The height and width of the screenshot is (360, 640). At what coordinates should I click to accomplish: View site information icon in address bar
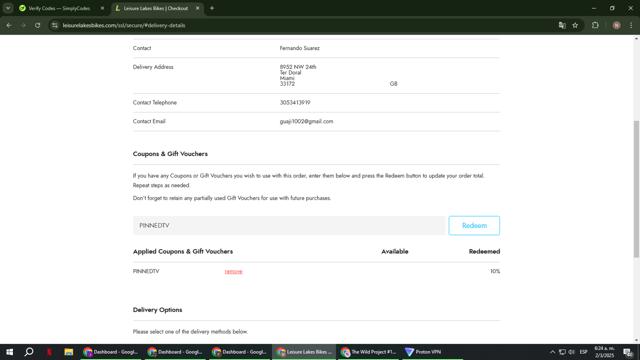(55, 25)
